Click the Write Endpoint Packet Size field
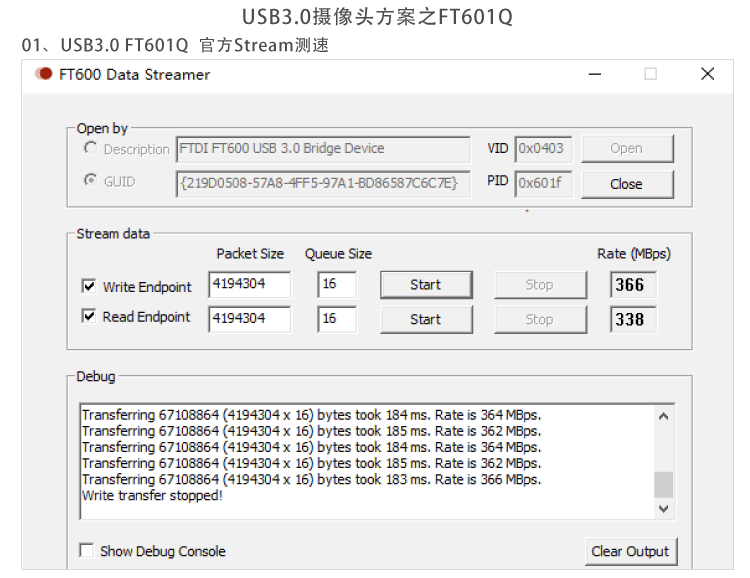This screenshot has height=578, width=750. 249,284
